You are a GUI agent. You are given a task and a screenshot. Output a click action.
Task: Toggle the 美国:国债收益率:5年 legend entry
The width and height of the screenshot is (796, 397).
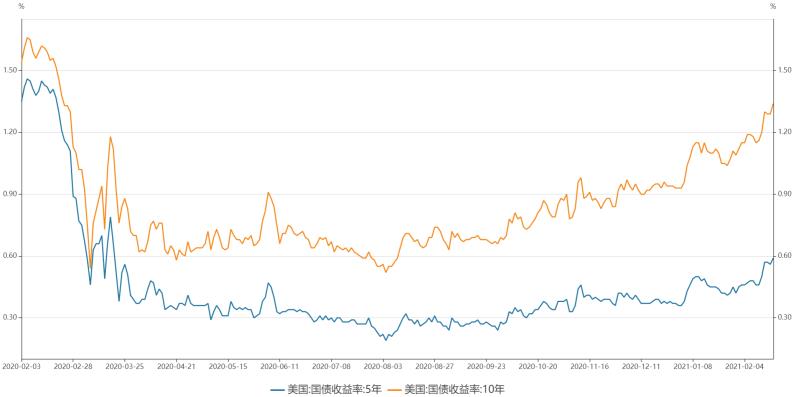[326, 389]
